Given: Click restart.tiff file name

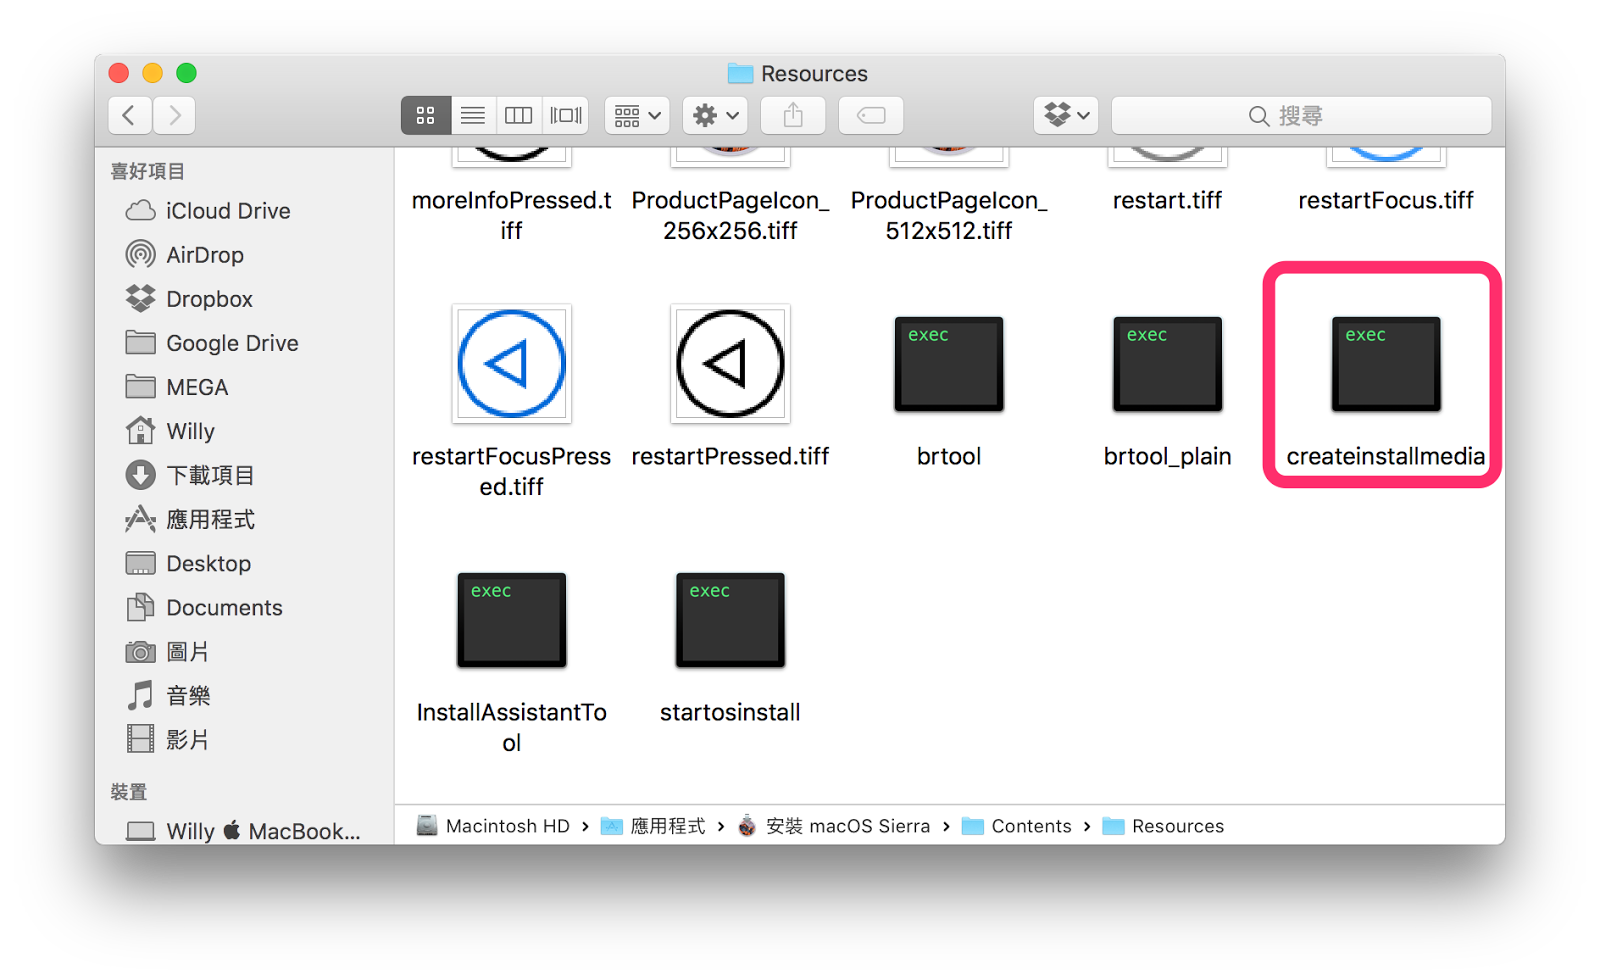Looking at the screenshot, I should coord(1167,200).
